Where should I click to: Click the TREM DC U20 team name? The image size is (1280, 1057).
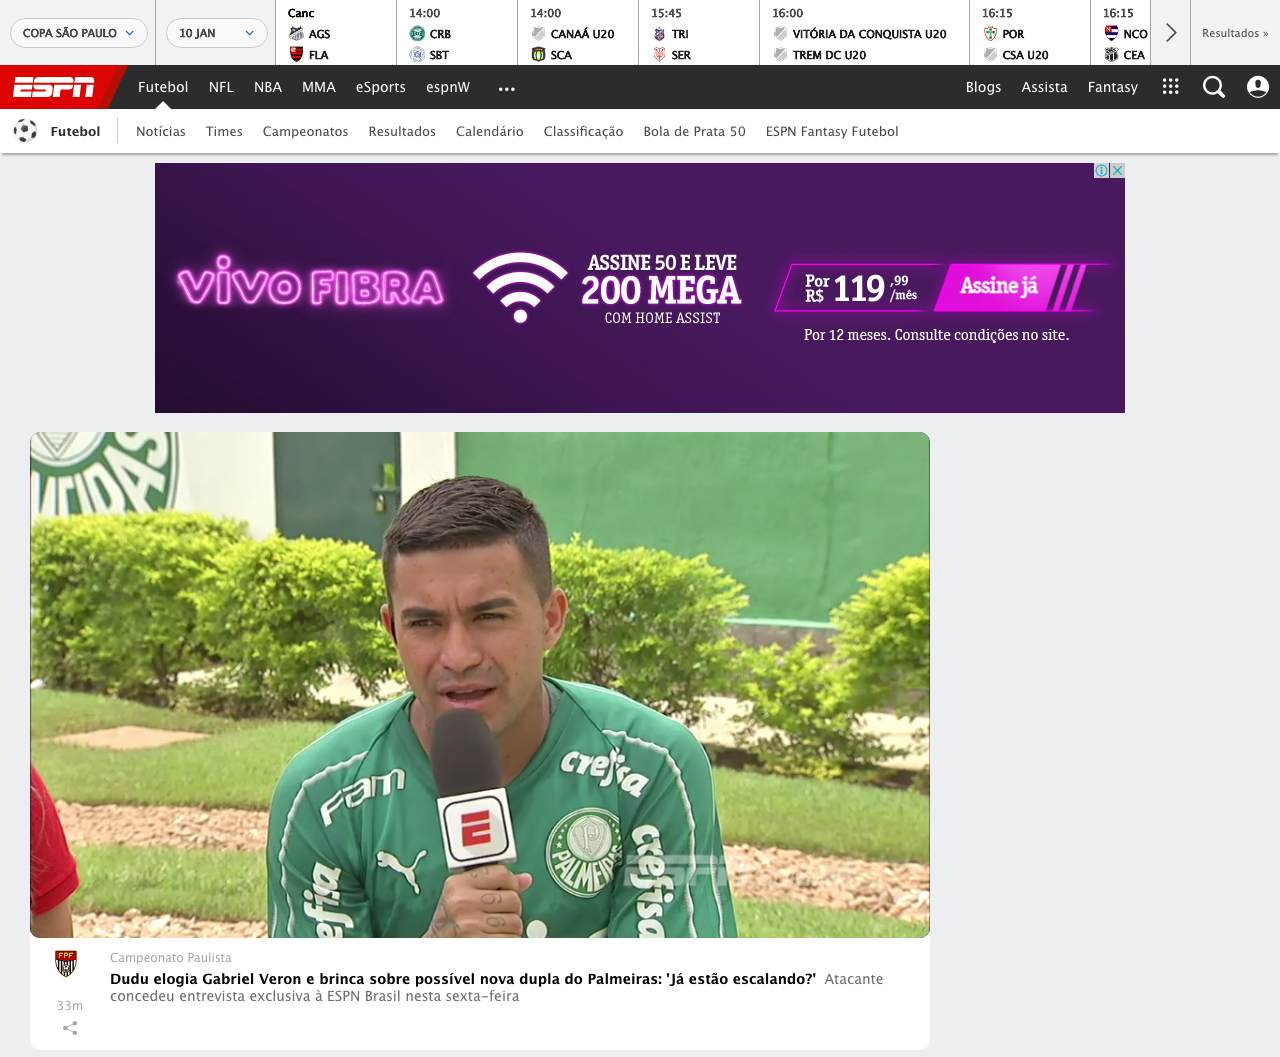830,55
